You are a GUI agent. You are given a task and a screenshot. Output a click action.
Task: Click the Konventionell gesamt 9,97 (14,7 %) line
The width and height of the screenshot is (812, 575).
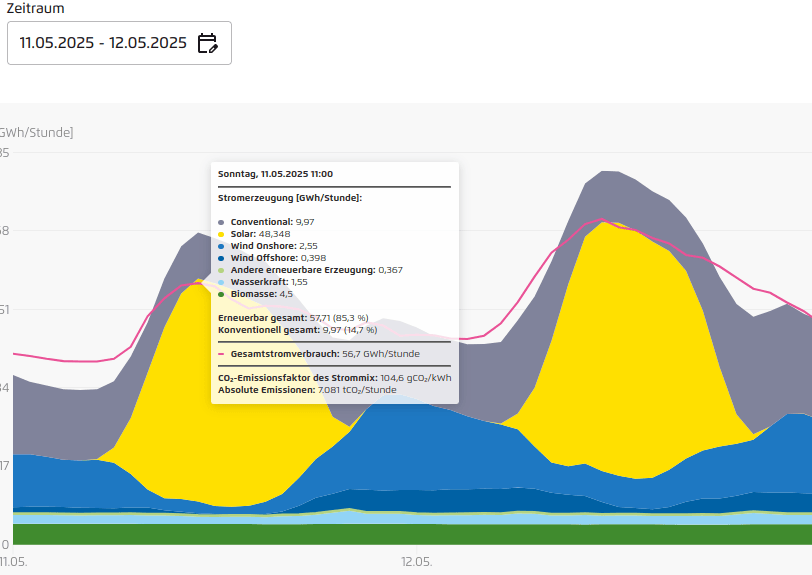pyautogui.click(x=298, y=330)
